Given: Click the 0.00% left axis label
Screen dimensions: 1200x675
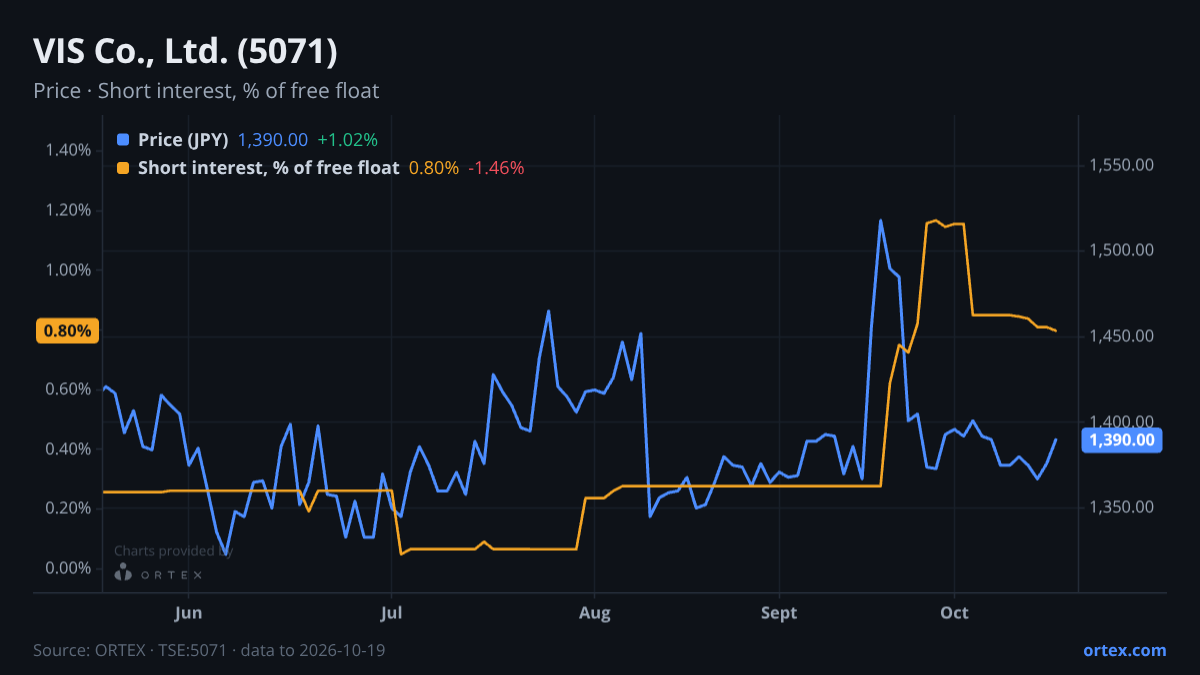Looking at the screenshot, I should pos(68,568).
